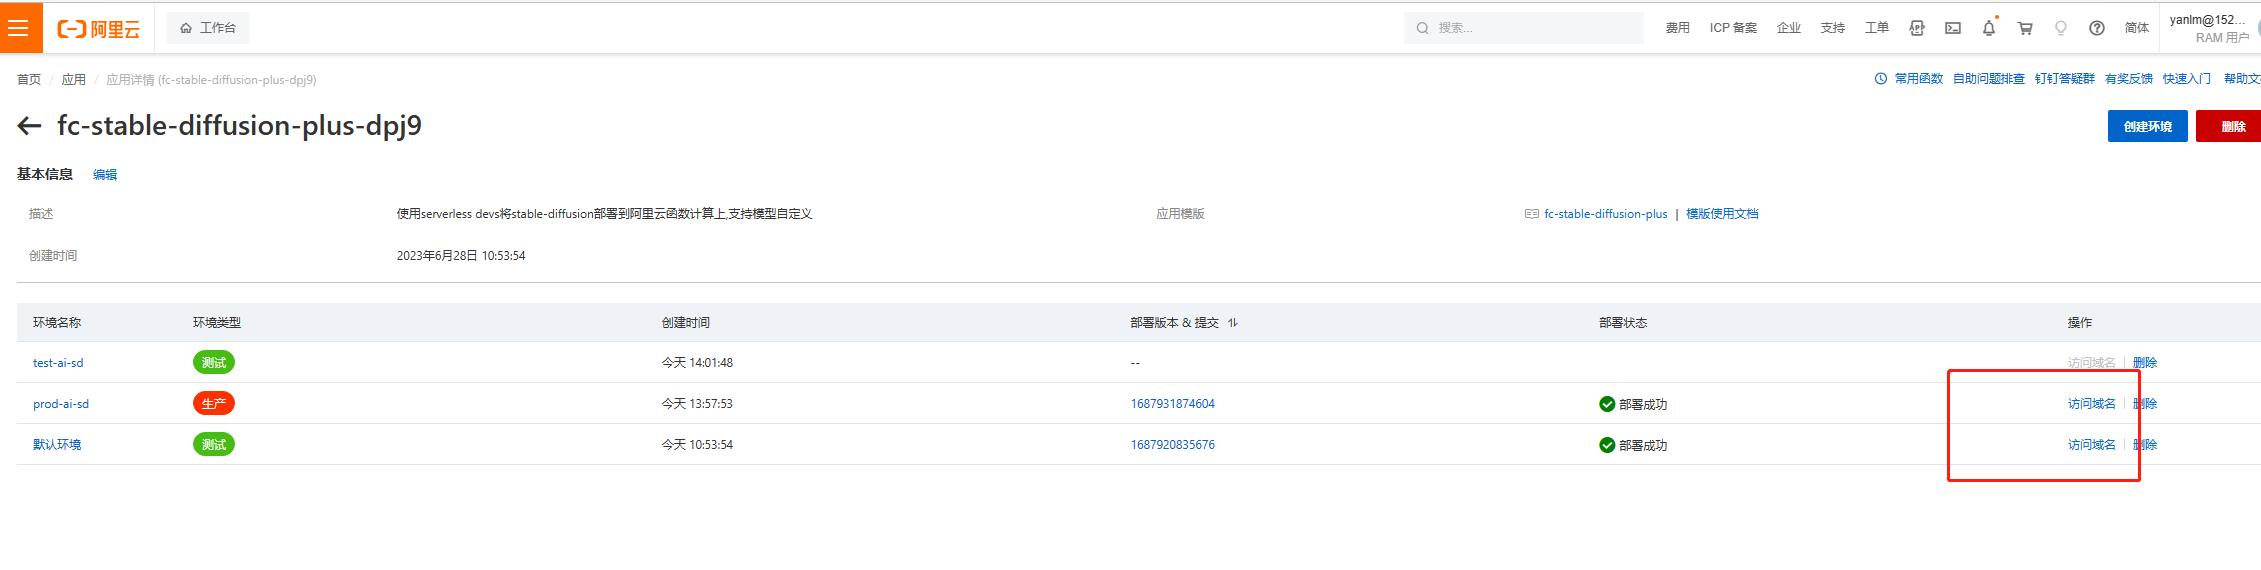Open deployment version 1687920835676
This screenshot has height=570, width=2261.
click(1173, 445)
